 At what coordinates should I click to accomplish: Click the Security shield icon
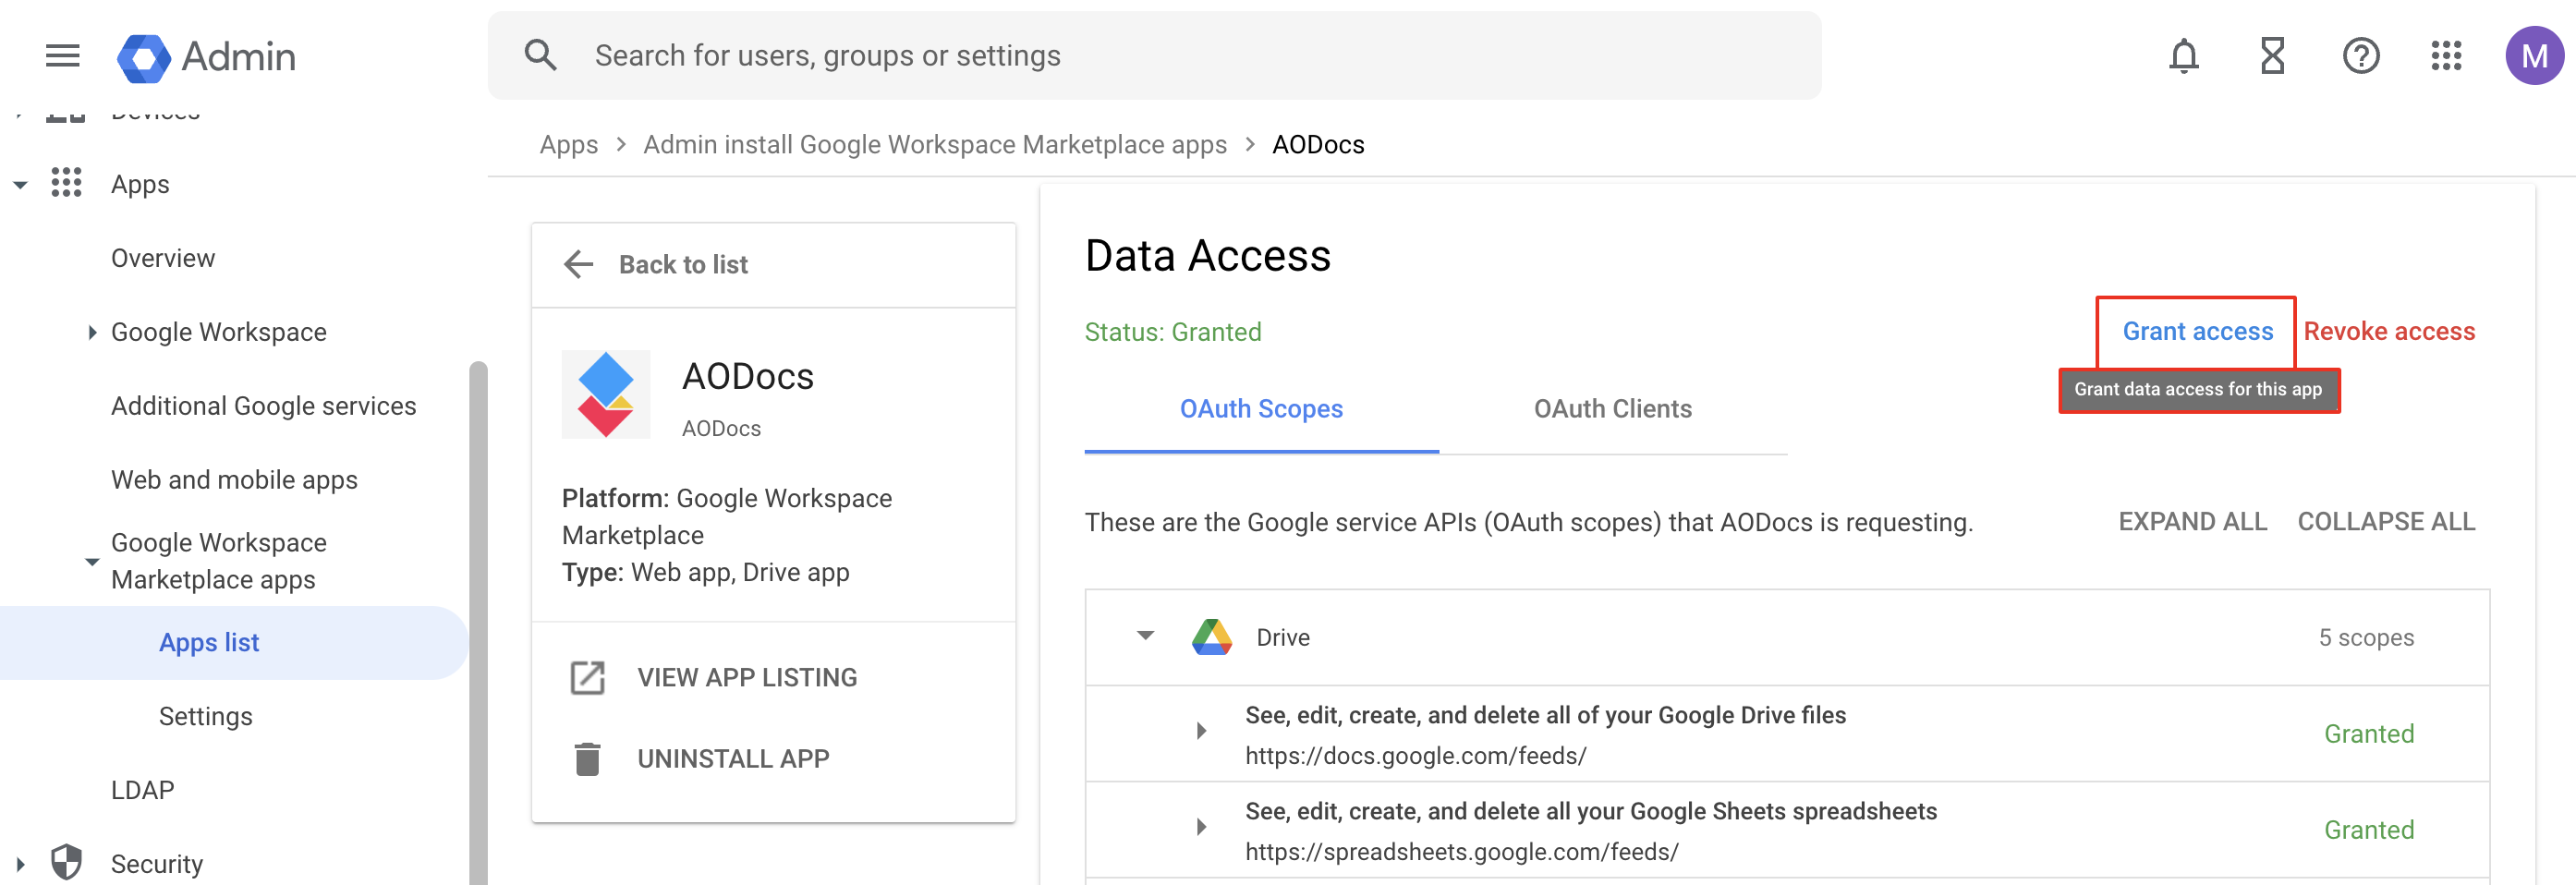66,862
